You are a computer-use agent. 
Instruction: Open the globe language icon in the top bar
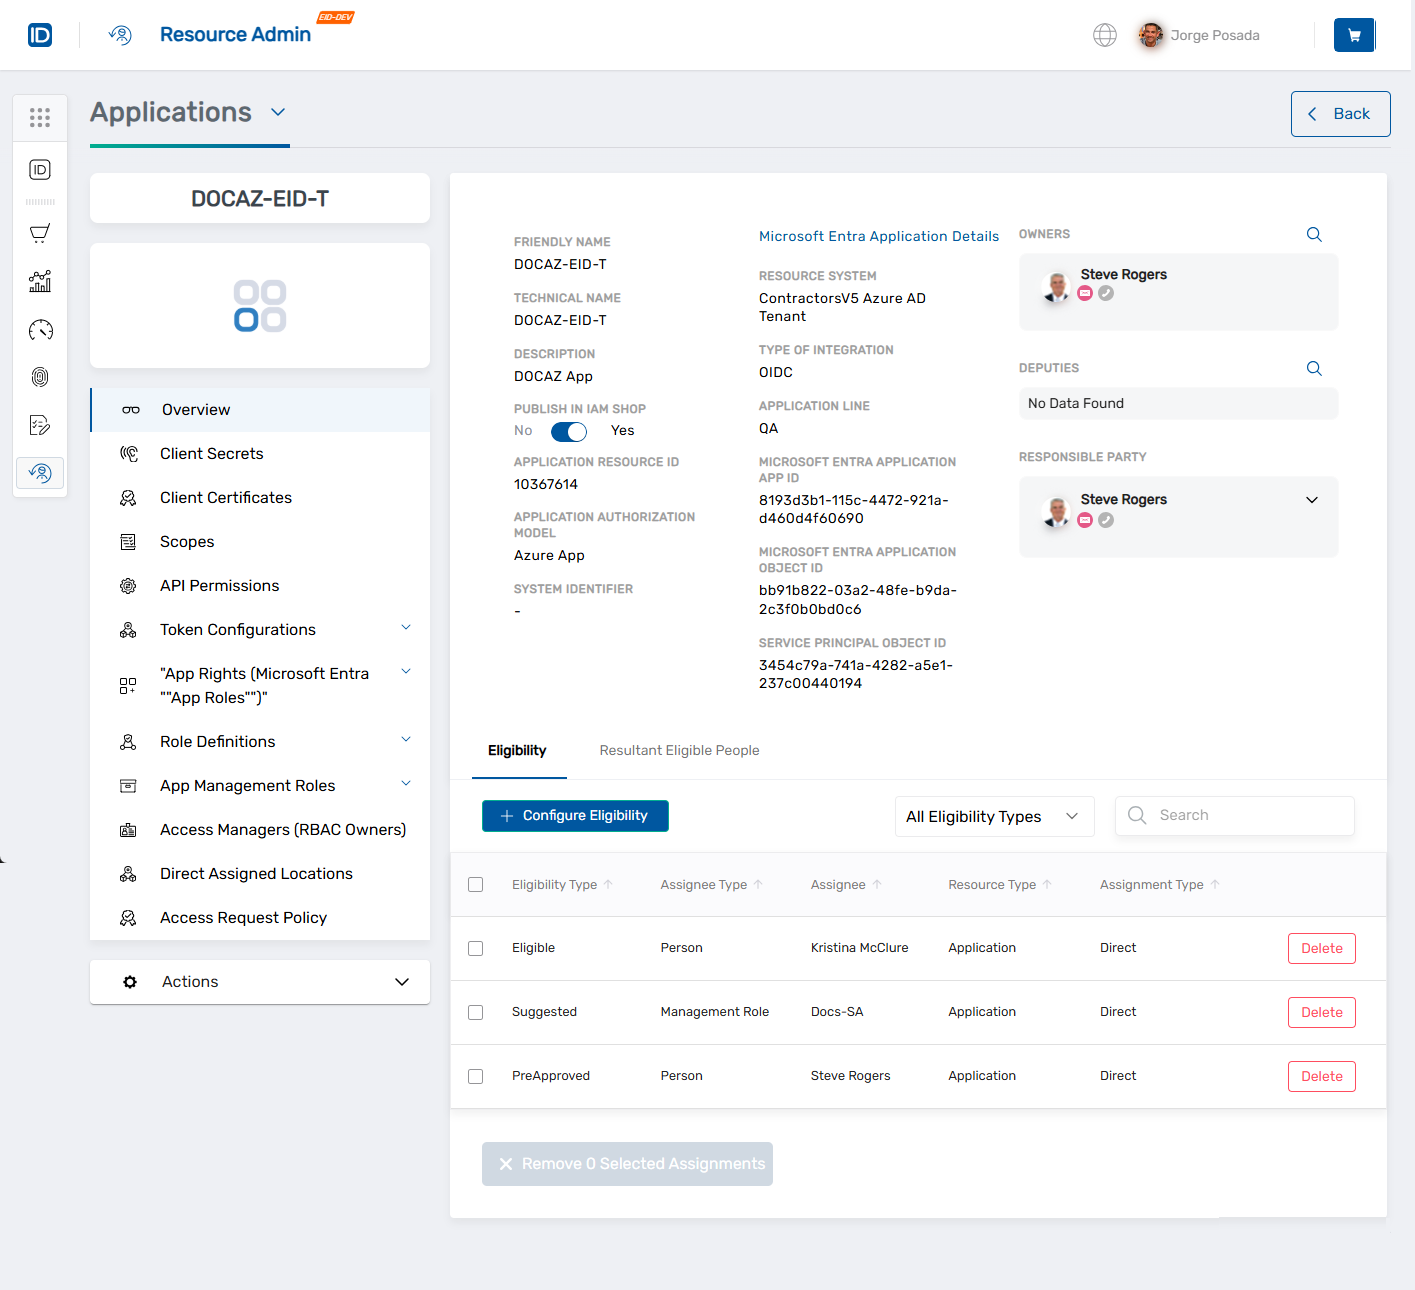click(x=1104, y=34)
